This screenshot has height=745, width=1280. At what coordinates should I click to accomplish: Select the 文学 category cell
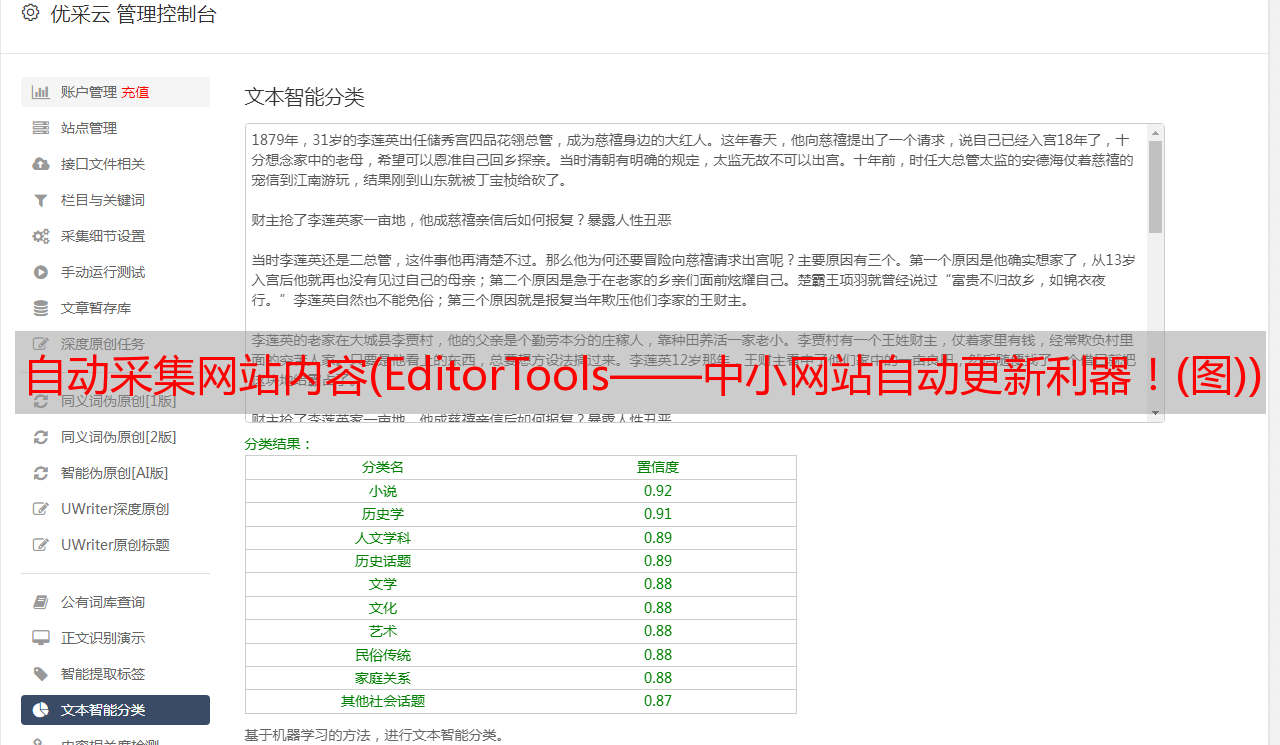coord(383,584)
